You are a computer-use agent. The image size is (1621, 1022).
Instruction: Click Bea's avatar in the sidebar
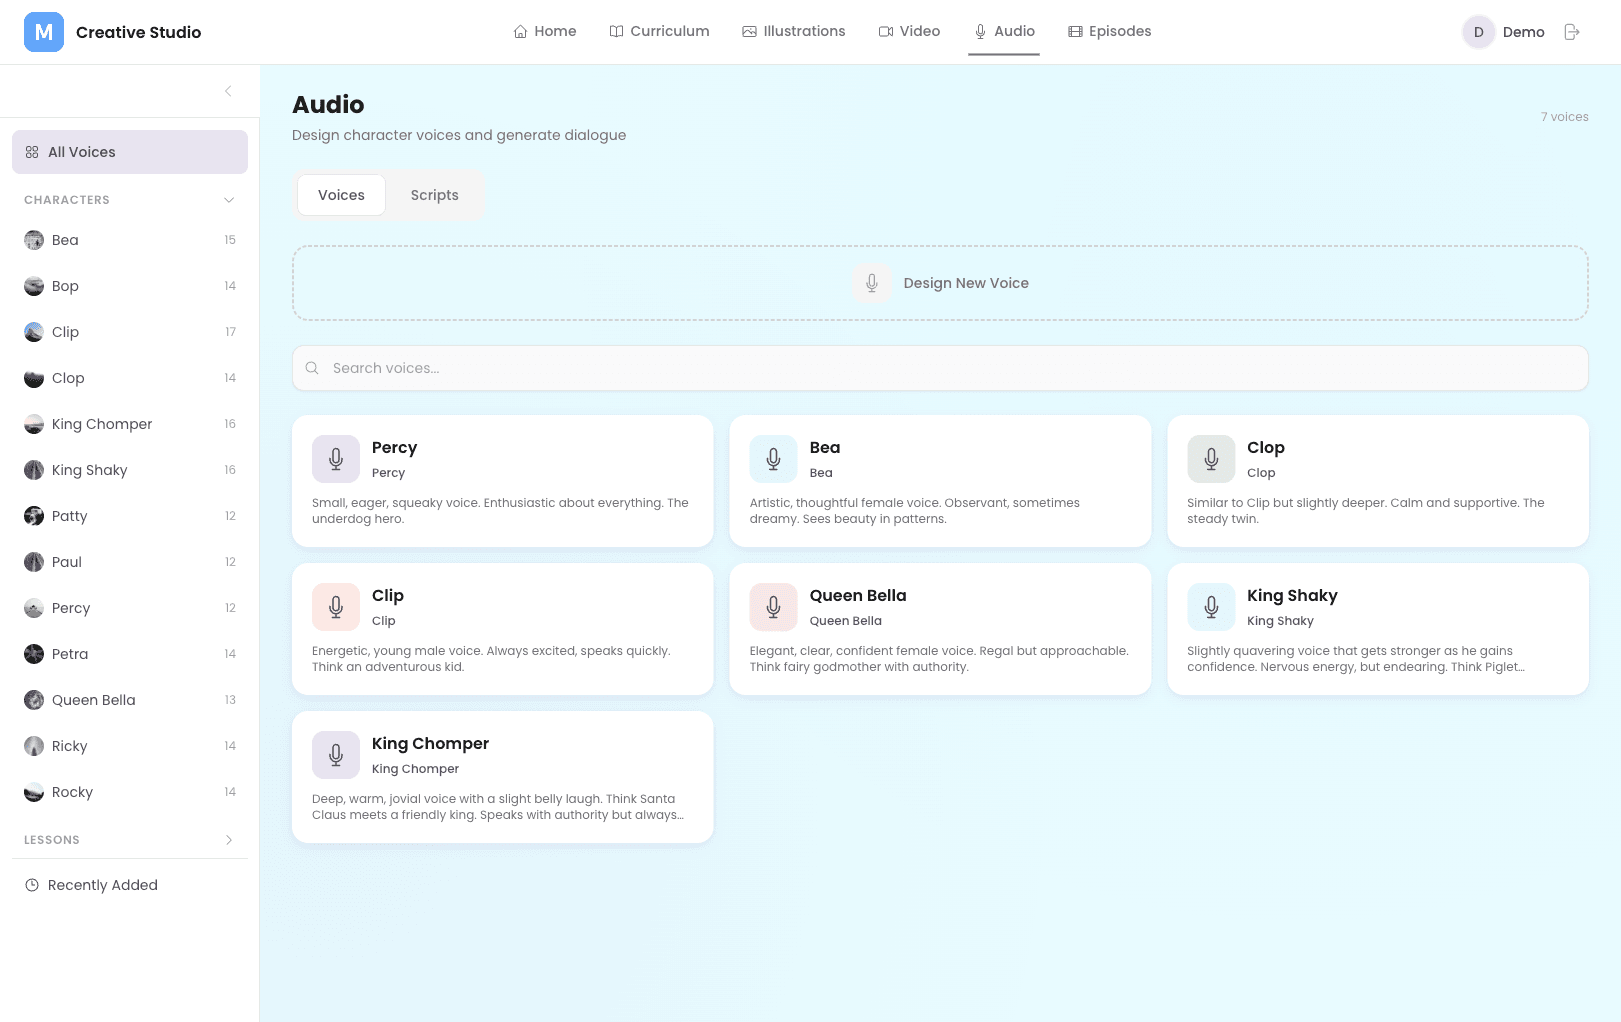pyautogui.click(x=34, y=240)
